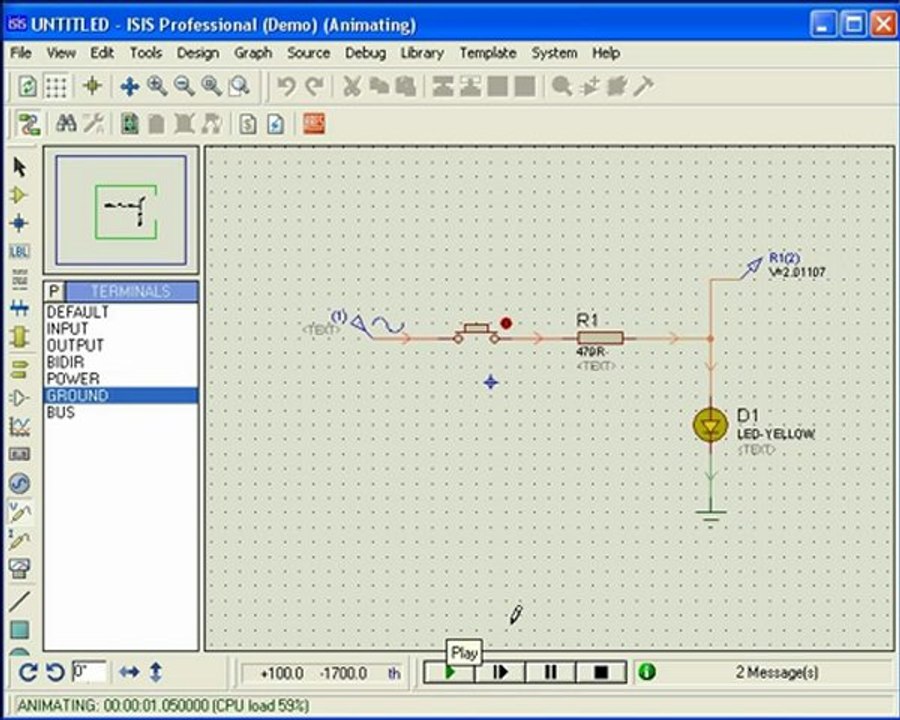Toggle the push button switch in schematic
The width and height of the screenshot is (900, 720).
coord(476,334)
